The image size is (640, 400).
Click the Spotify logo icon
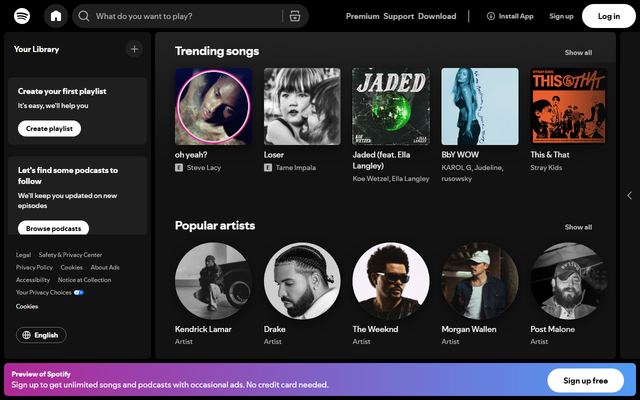(22, 16)
